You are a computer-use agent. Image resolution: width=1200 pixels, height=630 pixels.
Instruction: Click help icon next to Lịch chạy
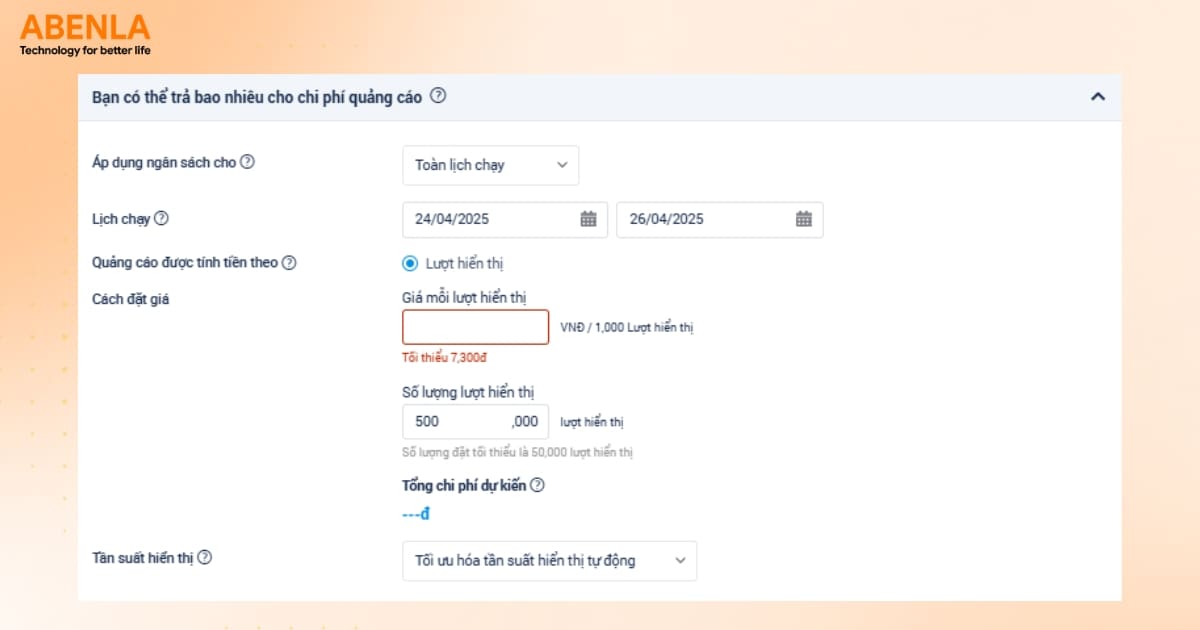[161, 219]
